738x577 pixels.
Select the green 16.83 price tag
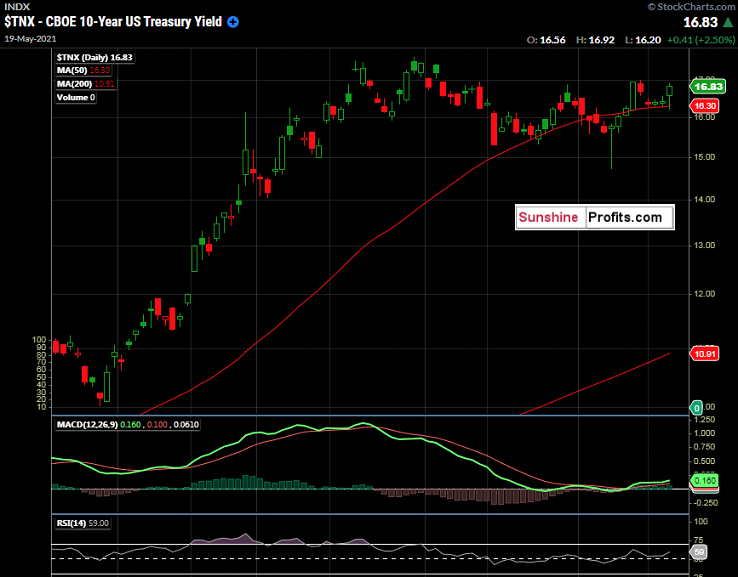point(708,87)
